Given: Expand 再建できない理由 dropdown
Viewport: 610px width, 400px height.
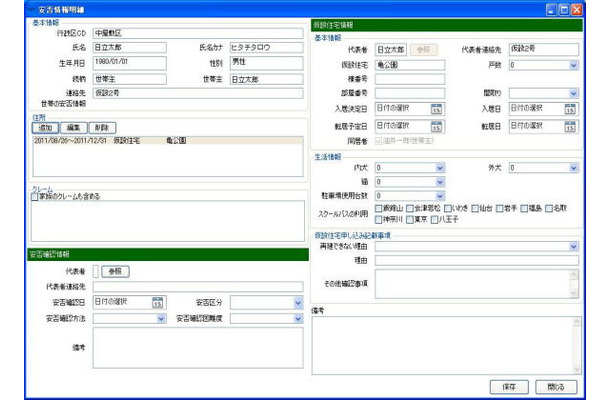Looking at the screenshot, I should coord(573,246).
